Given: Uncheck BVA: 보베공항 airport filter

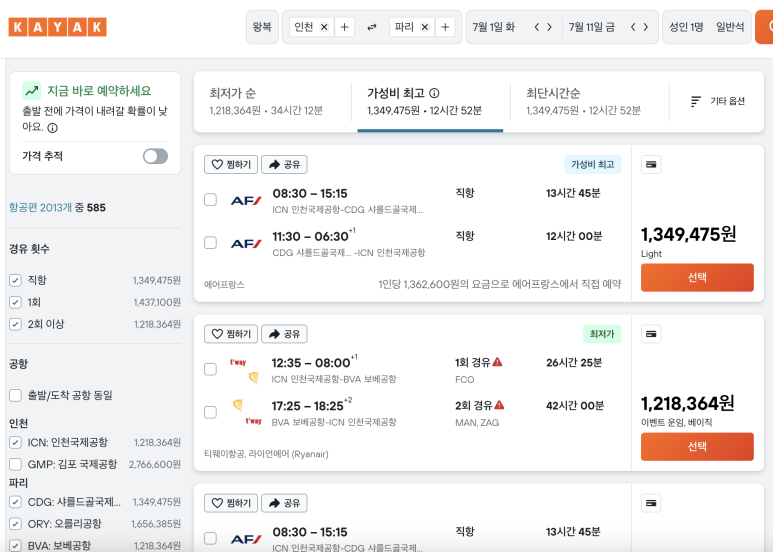Looking at the screenshot, I should tap(15, 546).
